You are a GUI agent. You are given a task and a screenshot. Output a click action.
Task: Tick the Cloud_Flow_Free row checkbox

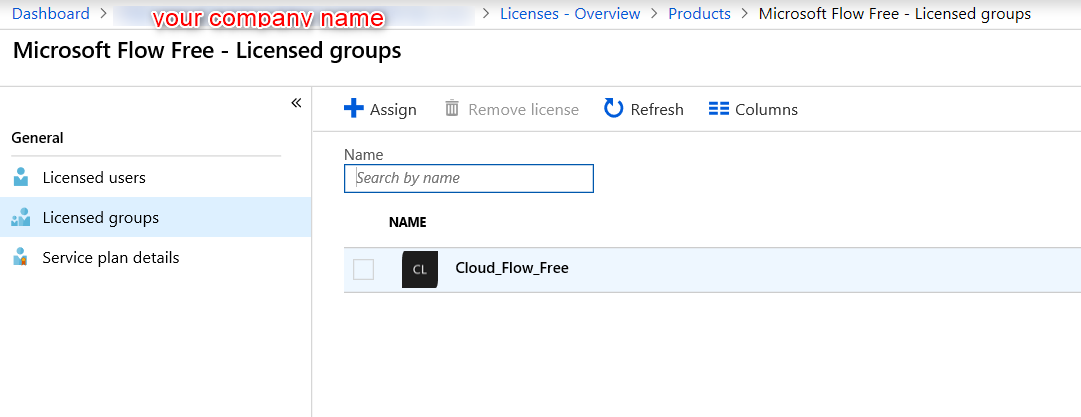tap(363, 269)
